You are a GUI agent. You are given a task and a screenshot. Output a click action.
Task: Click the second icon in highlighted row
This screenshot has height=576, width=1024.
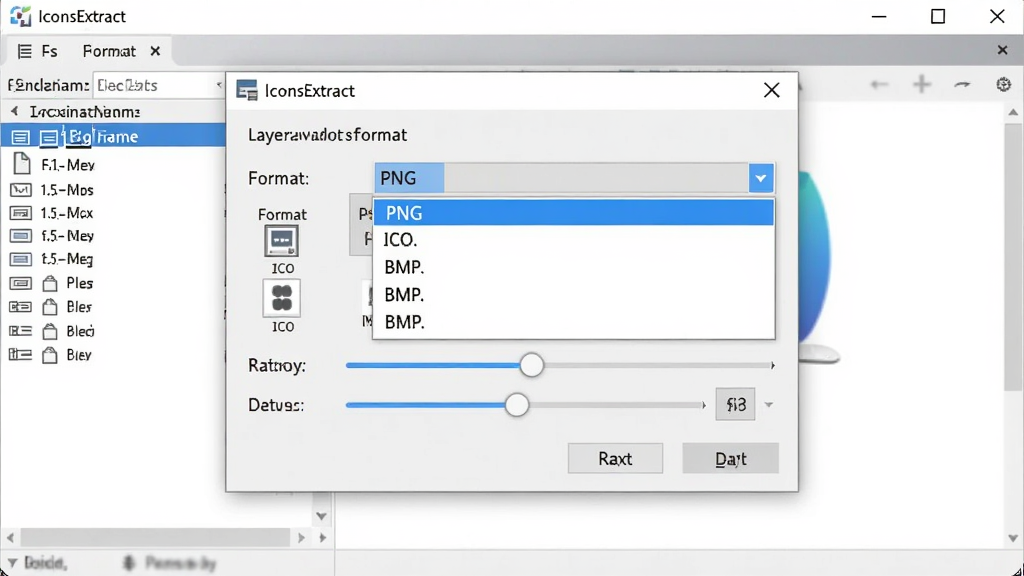tap(49, 137)
